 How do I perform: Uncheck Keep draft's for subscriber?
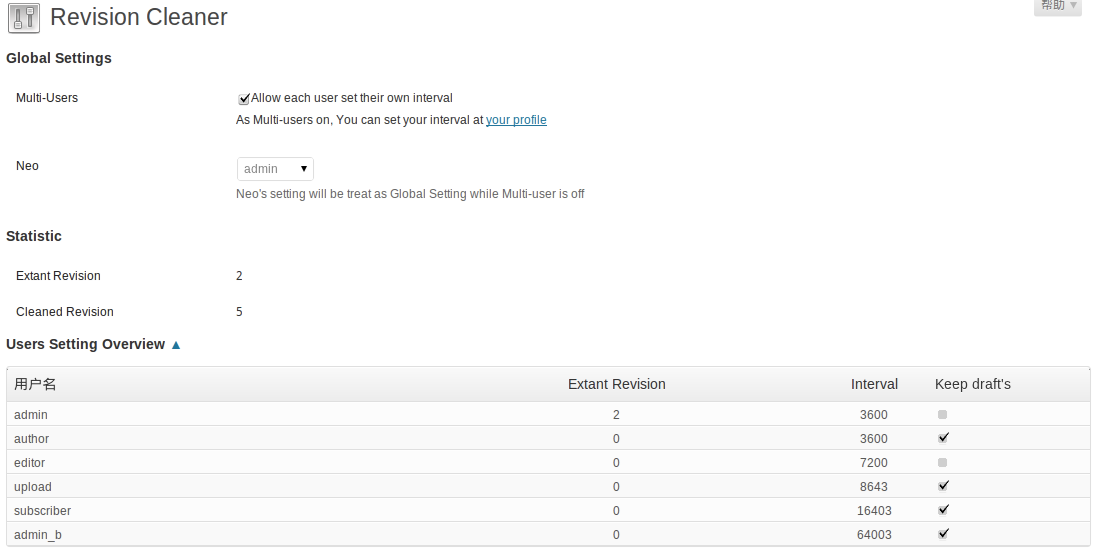(x=942, y=510)
